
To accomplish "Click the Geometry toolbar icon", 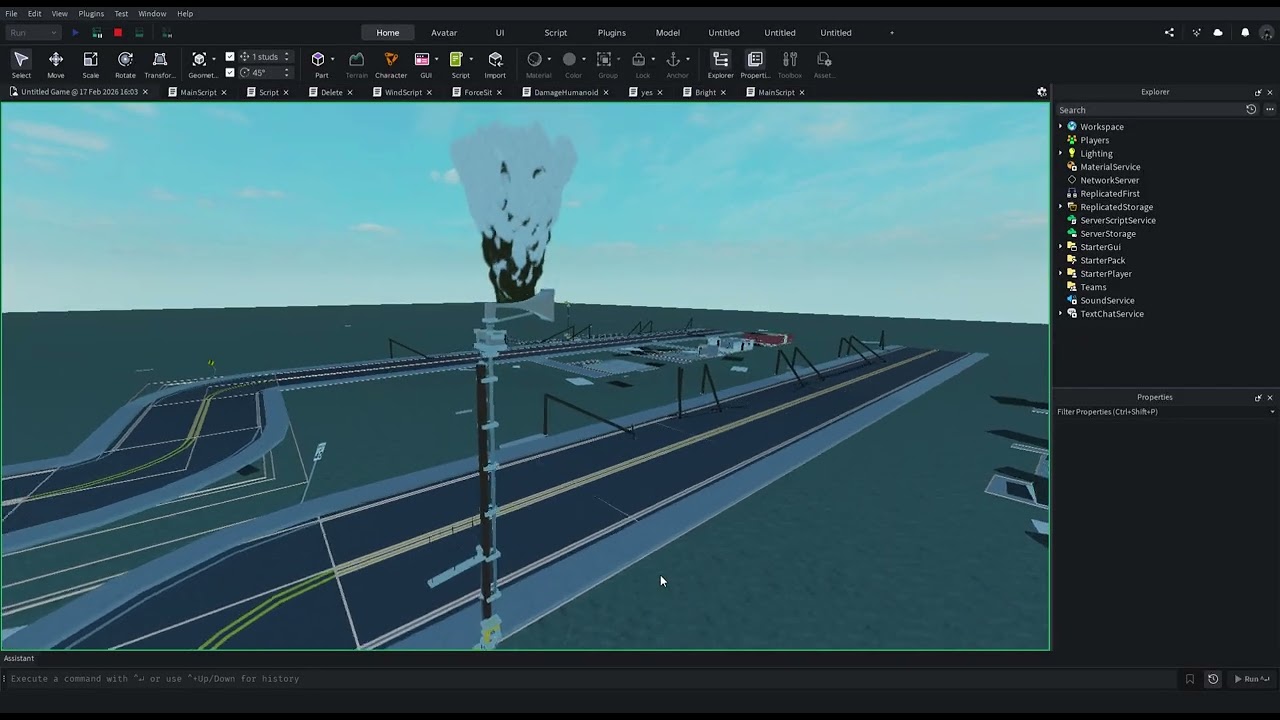I will click(199, 60).
